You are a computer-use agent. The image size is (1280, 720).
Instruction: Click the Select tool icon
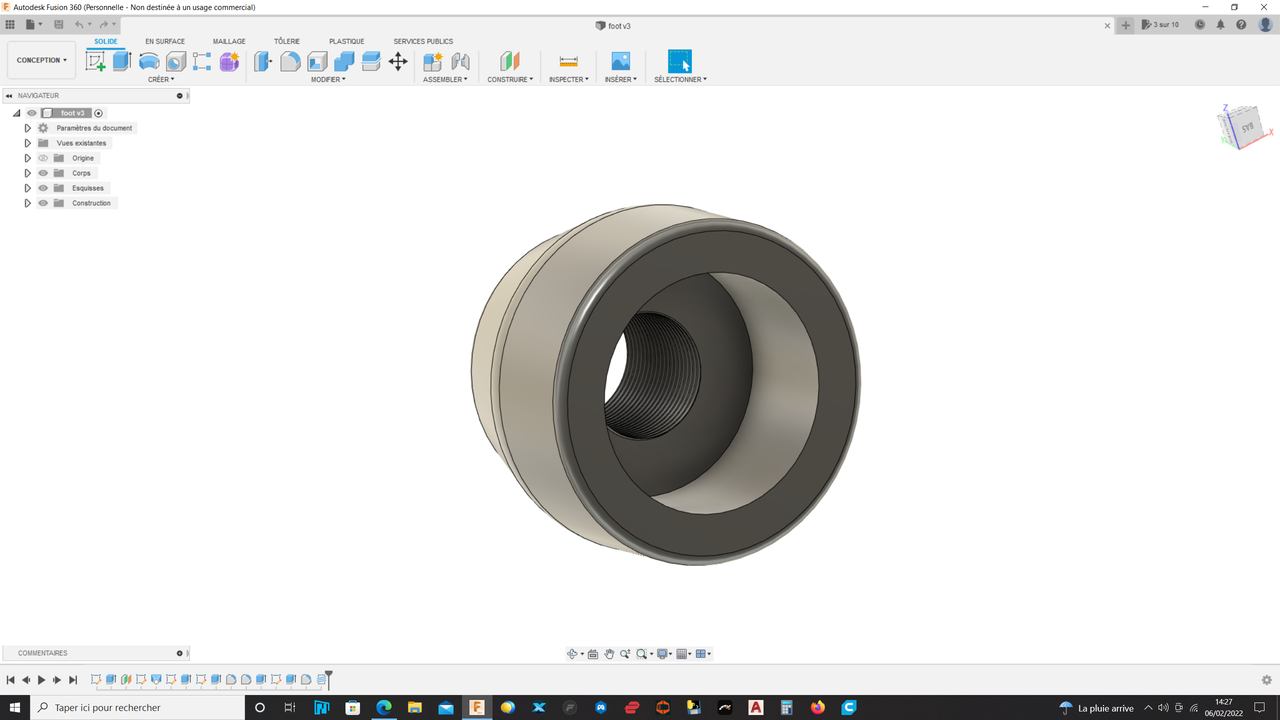click(680, 61)
